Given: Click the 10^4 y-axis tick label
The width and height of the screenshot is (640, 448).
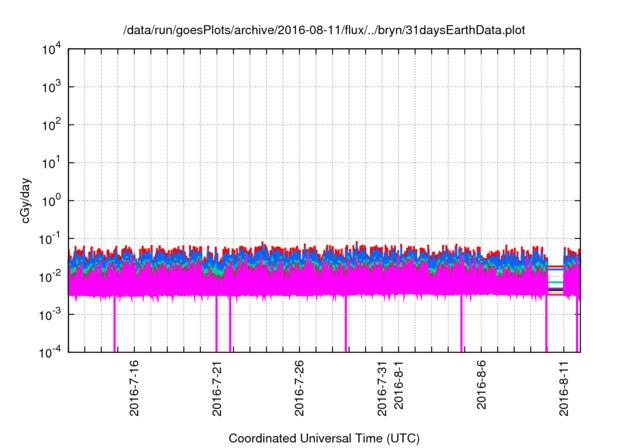Looking at the screenshot, I should coord(51,50).
